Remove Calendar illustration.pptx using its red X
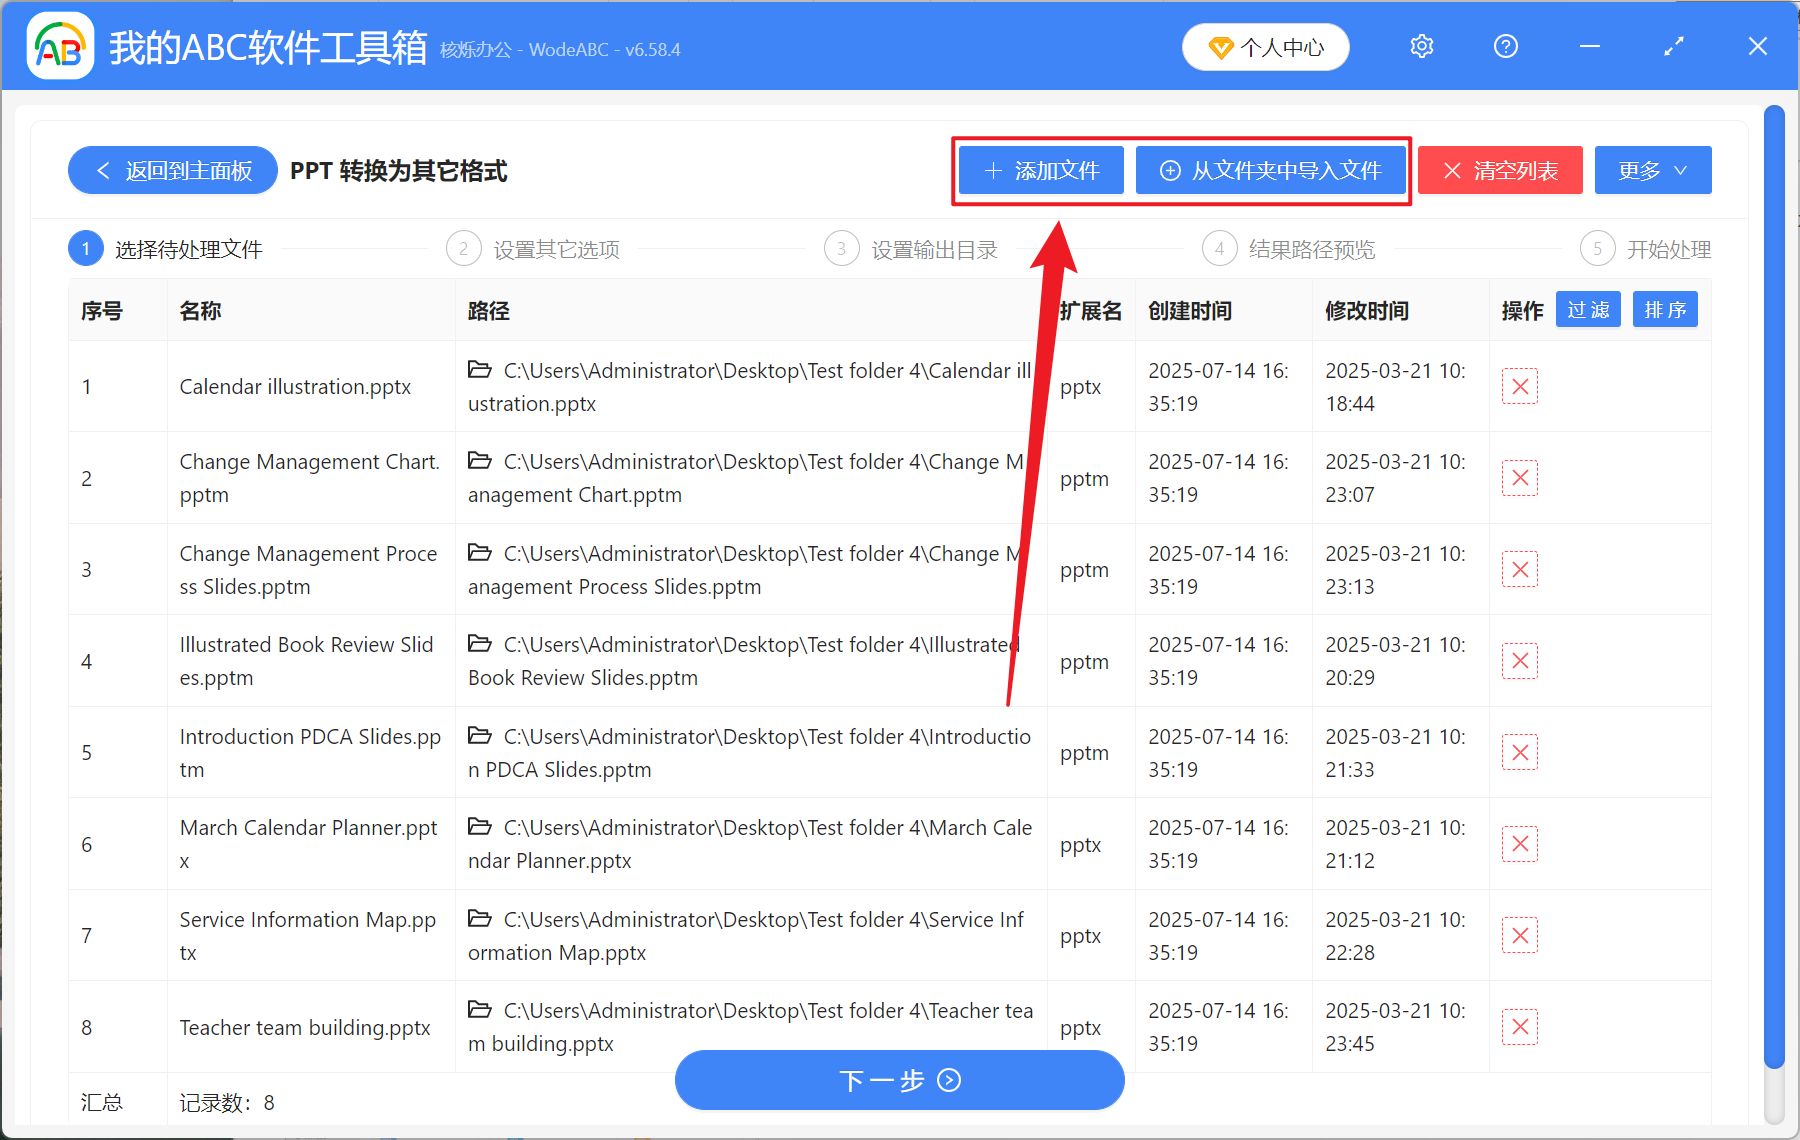1800x1140 pixels. 1519,386
